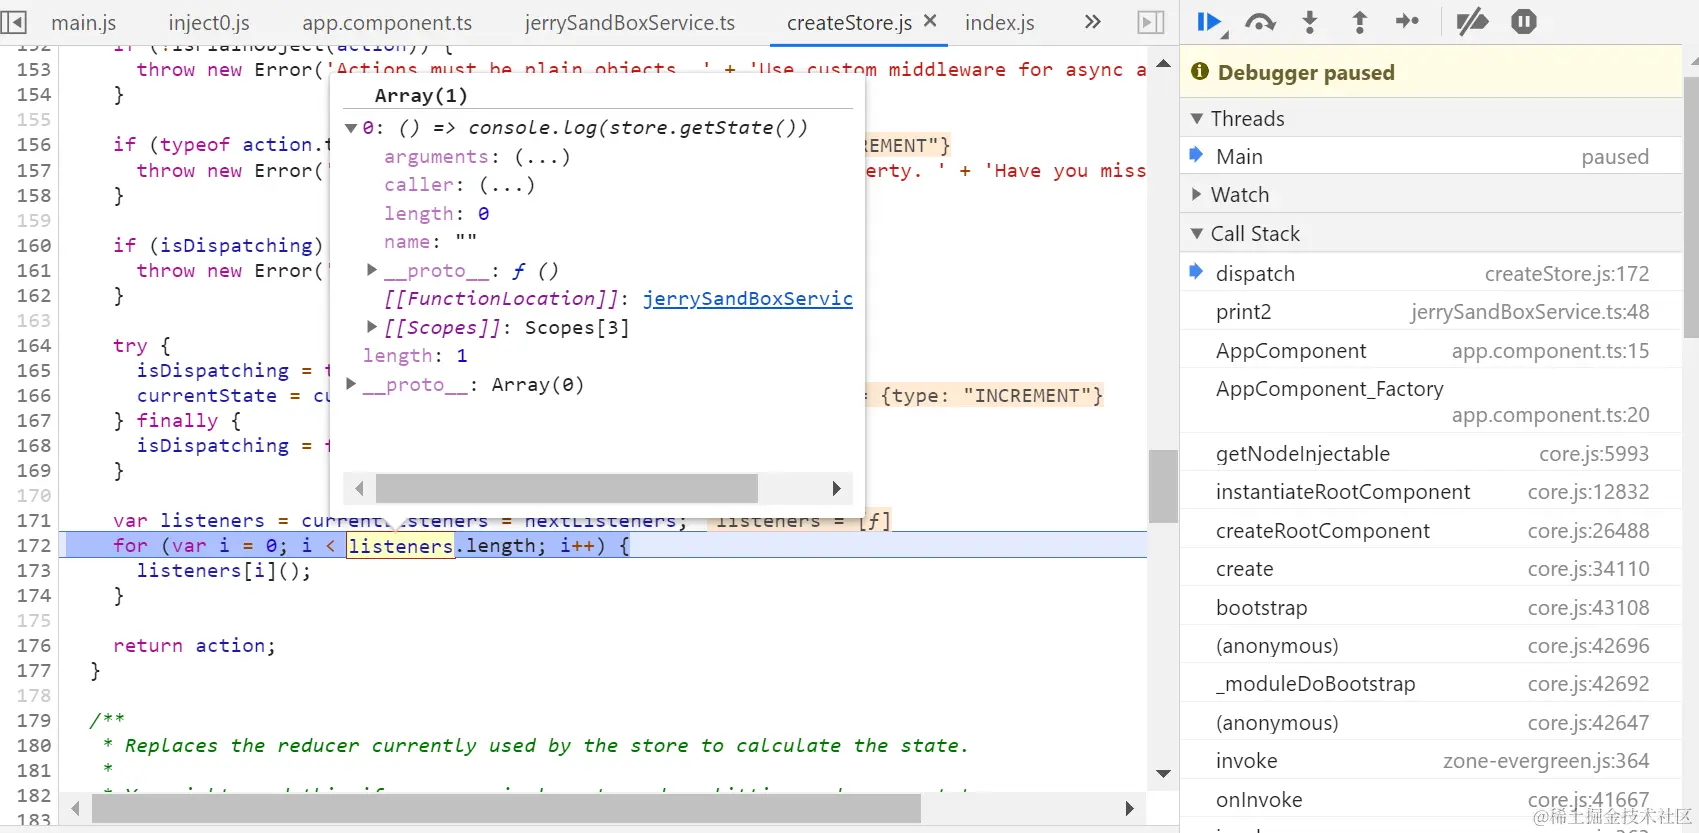Click caller: (...) getter in popup
Screen dimensions: 1699x833
click(506, 185)
